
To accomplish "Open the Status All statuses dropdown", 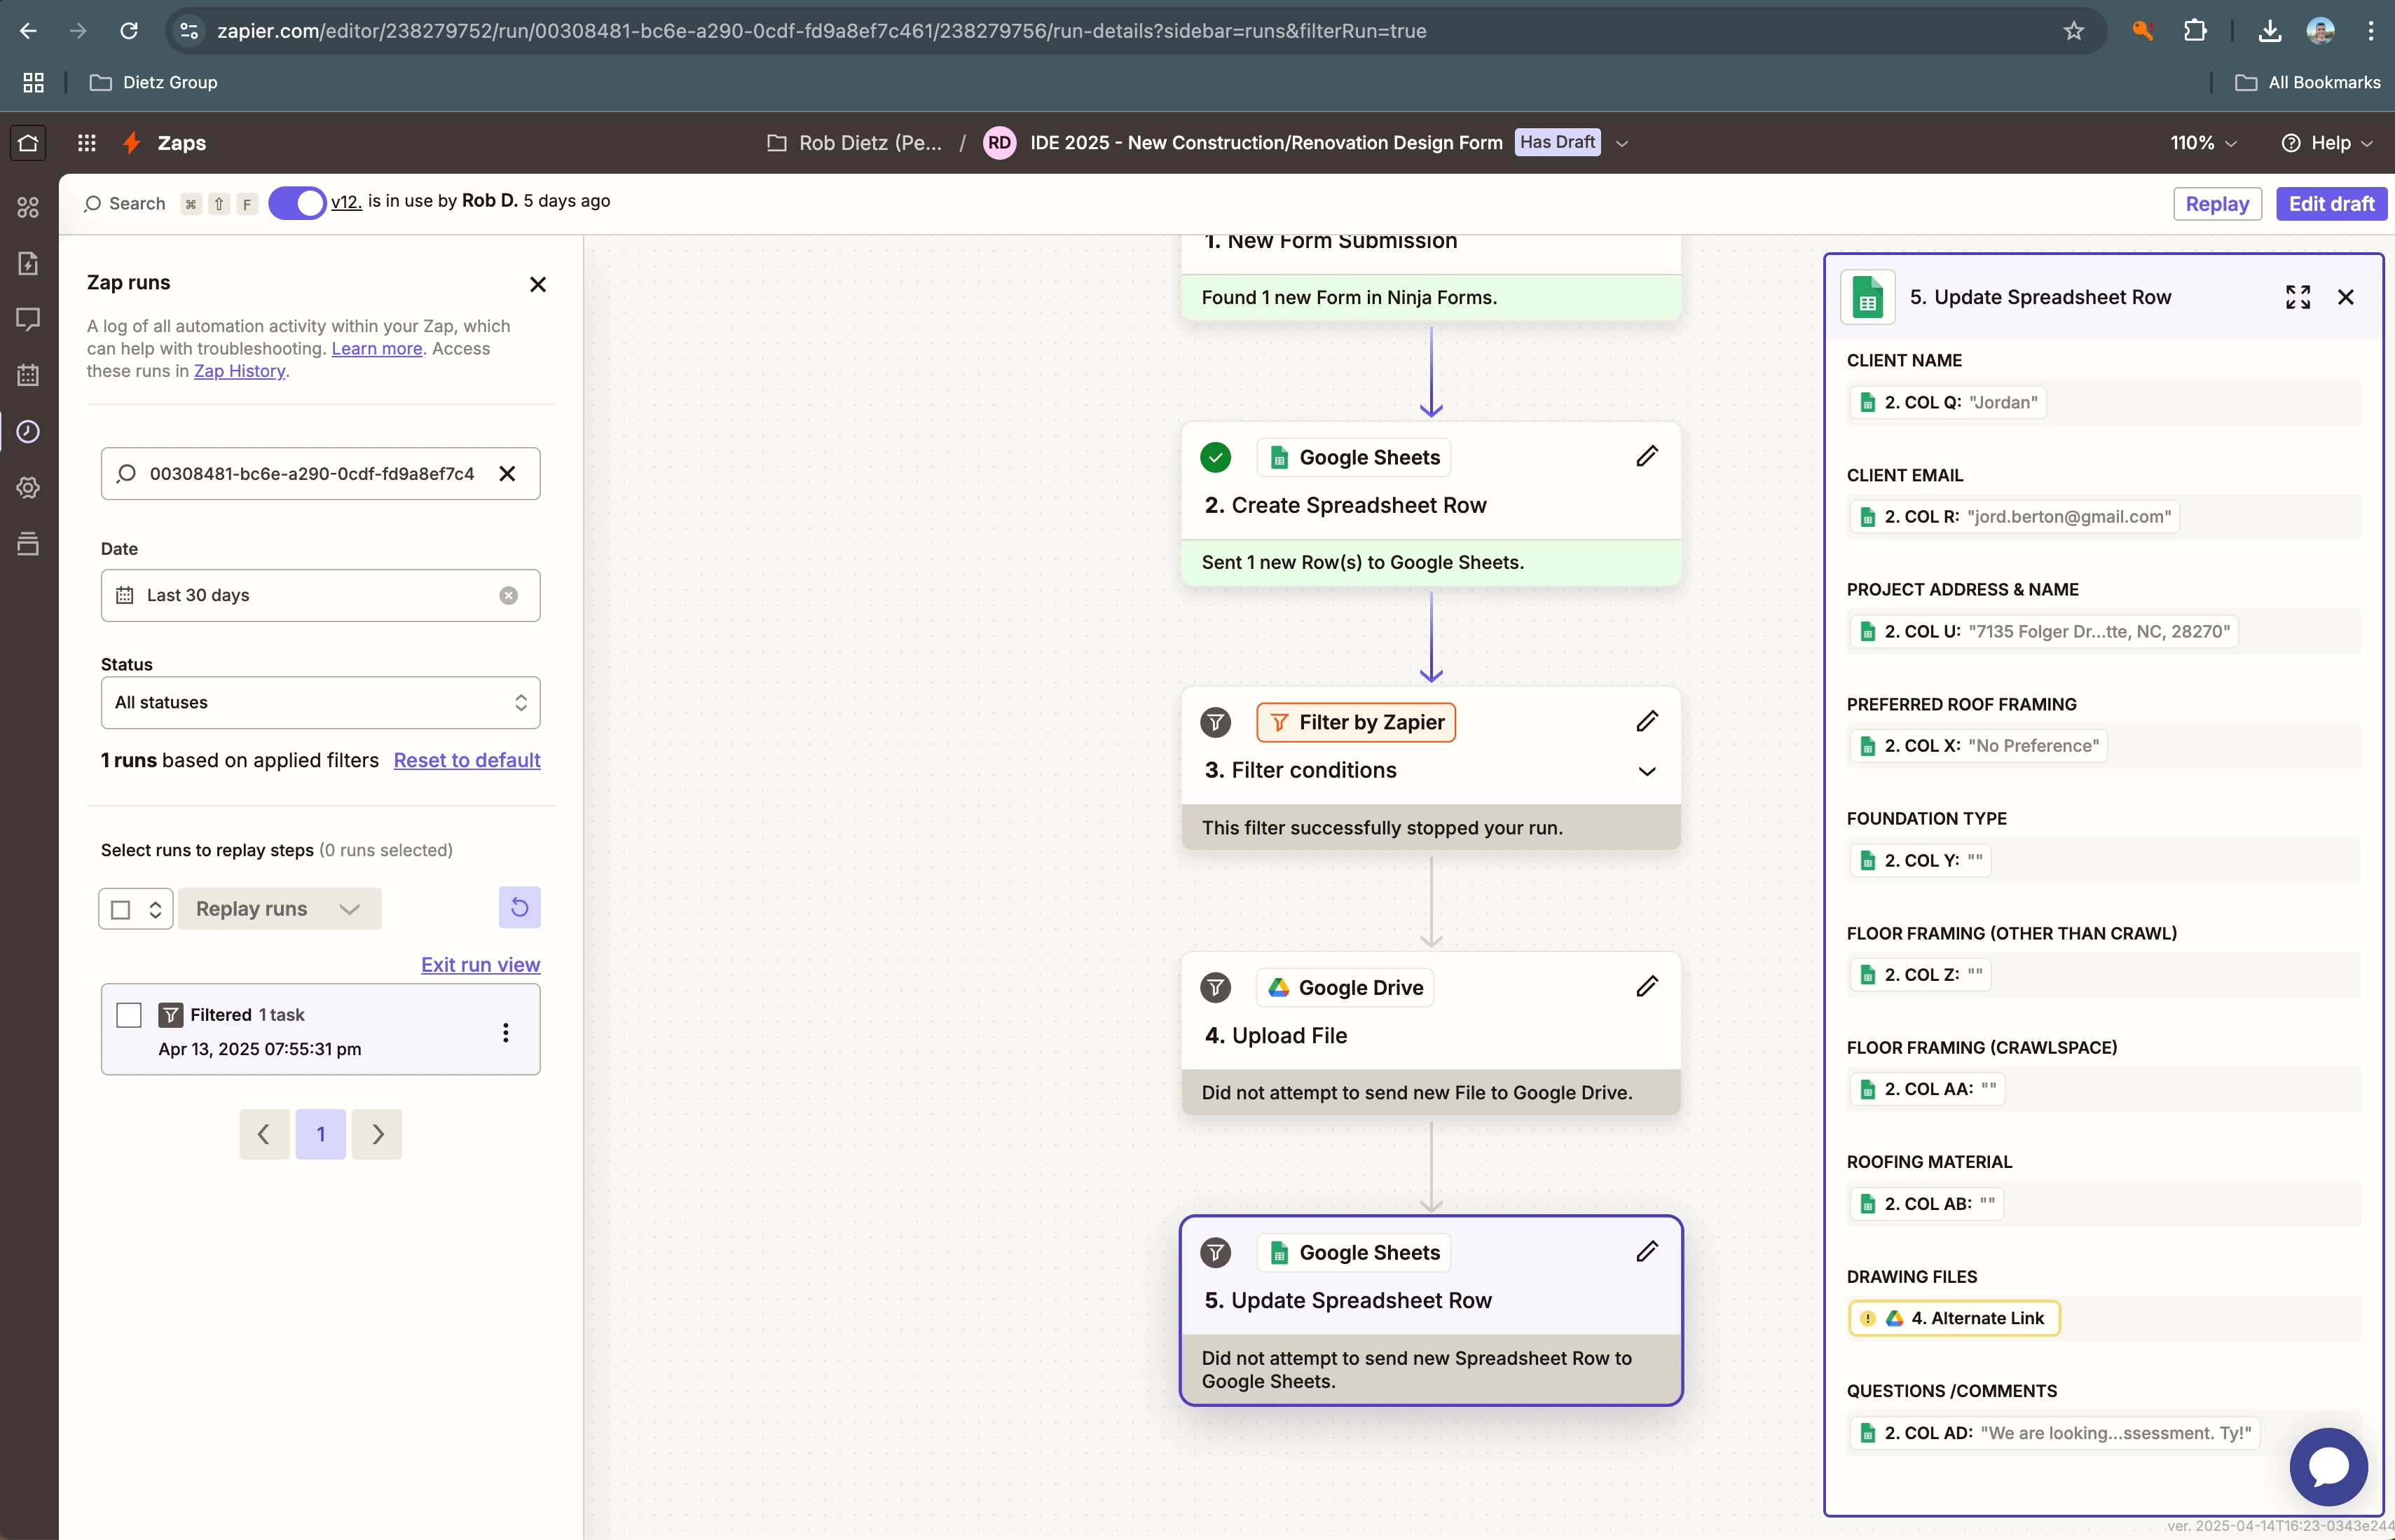I will (x=321, y=703).
